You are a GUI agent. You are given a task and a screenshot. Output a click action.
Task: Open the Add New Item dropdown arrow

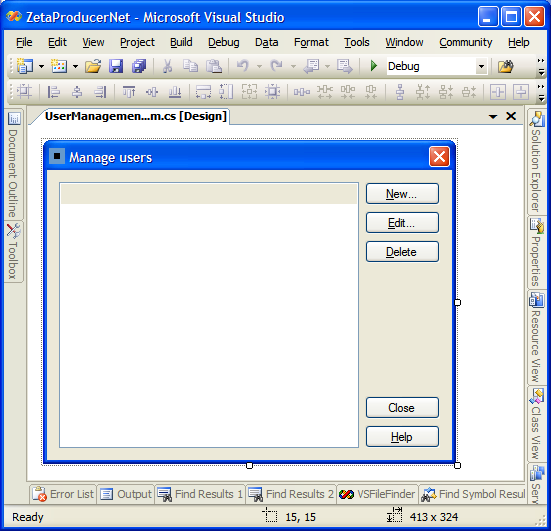click(76, 66)
